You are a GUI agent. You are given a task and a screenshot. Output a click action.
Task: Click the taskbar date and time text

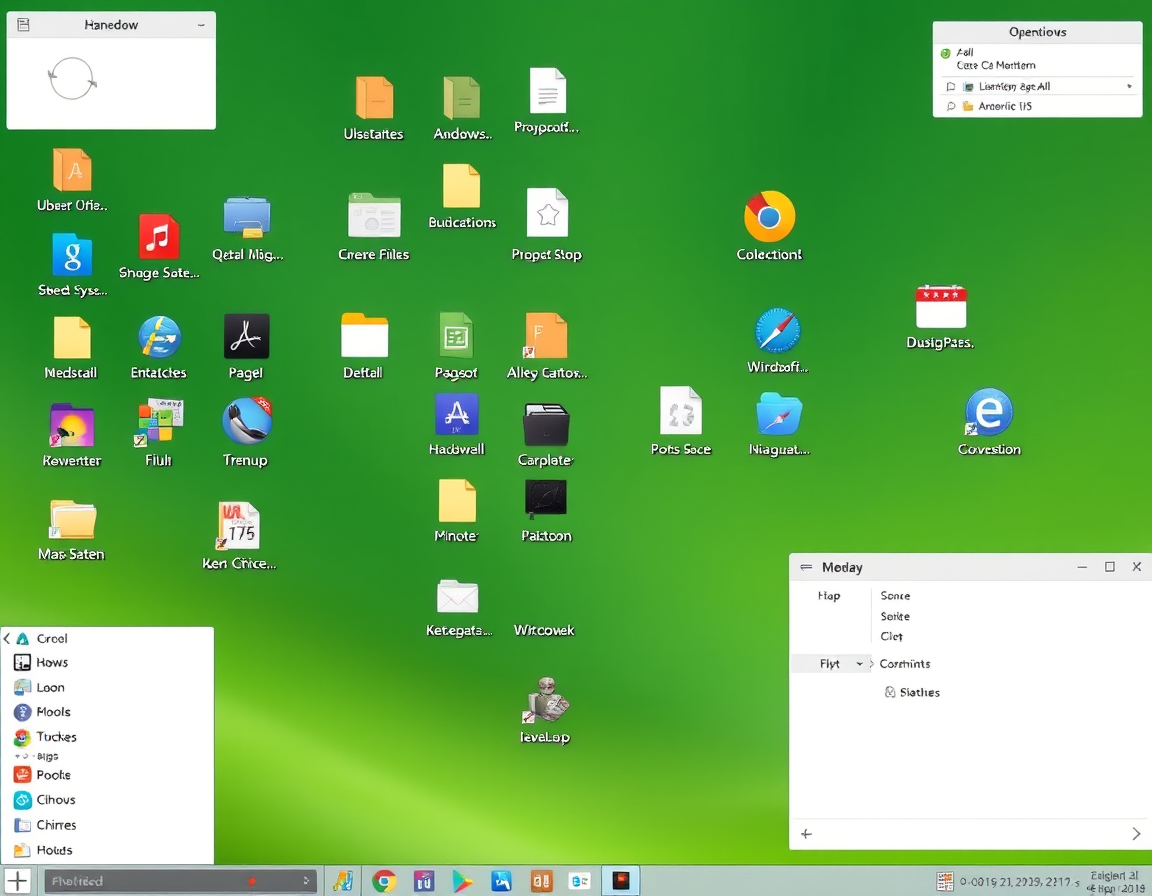pyautogui.click(x=1020, y=881)
